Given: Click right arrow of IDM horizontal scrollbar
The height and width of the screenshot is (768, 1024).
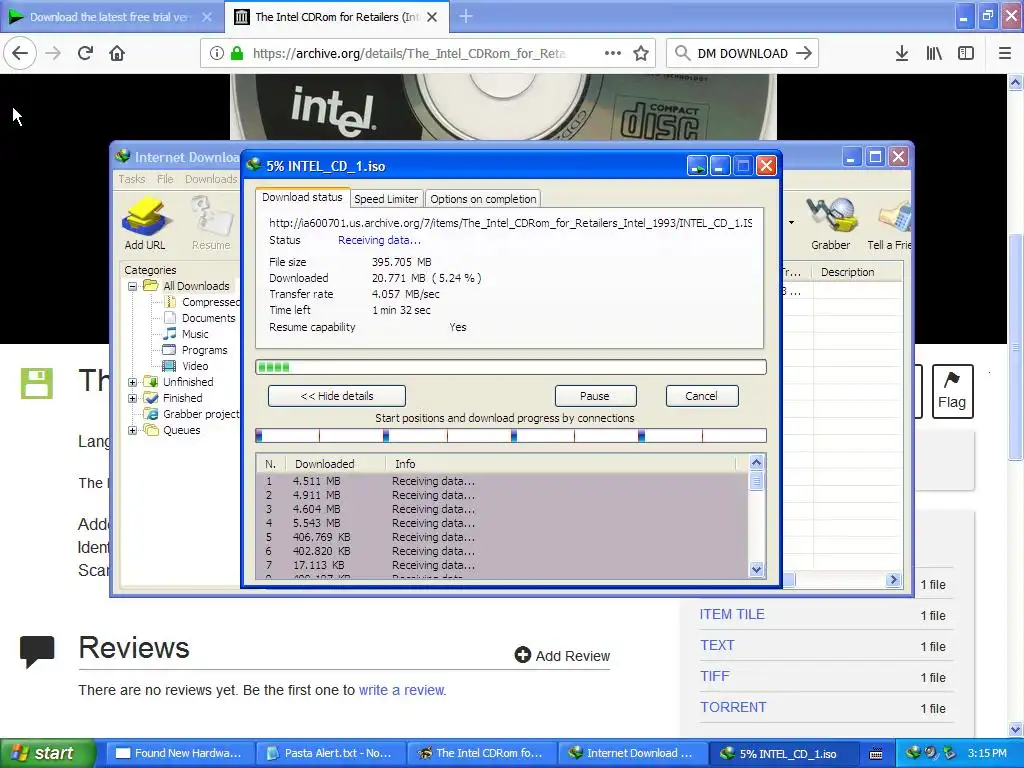Looking at the screenshot, I should click(893, 580).
